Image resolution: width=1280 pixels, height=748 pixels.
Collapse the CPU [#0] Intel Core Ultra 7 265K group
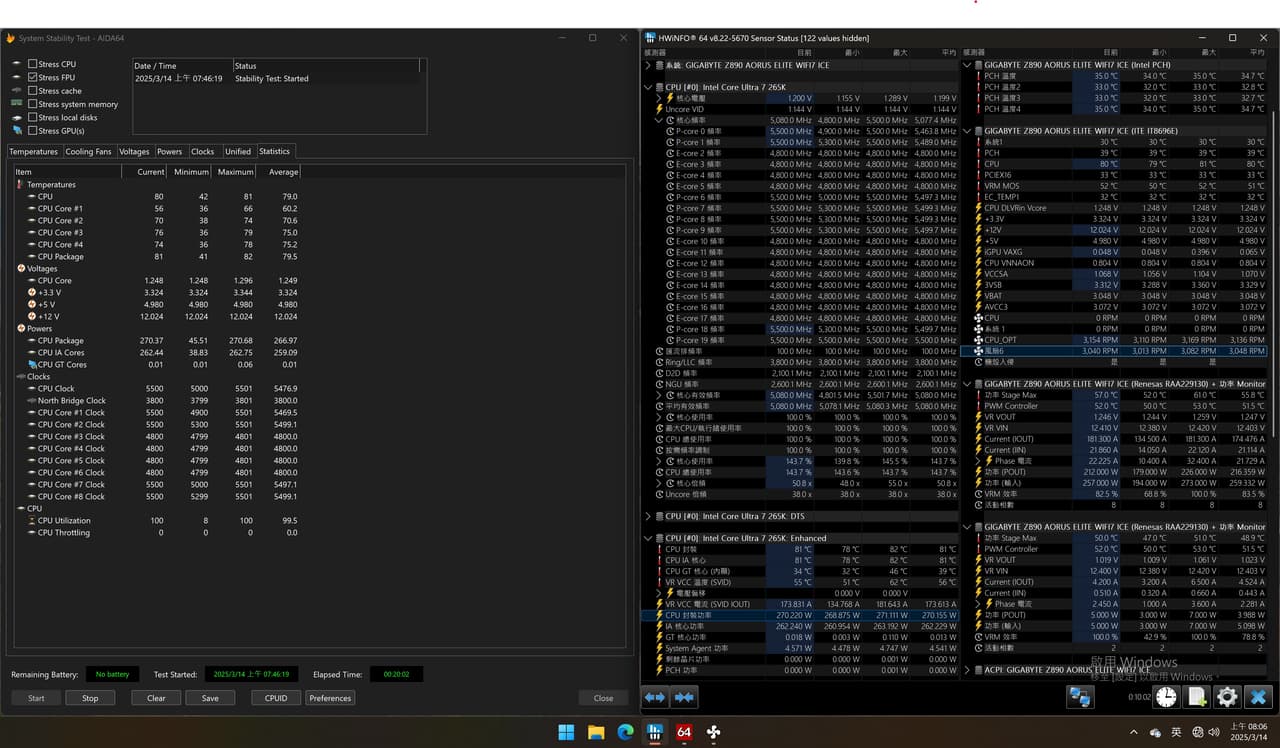coord(648,87)
